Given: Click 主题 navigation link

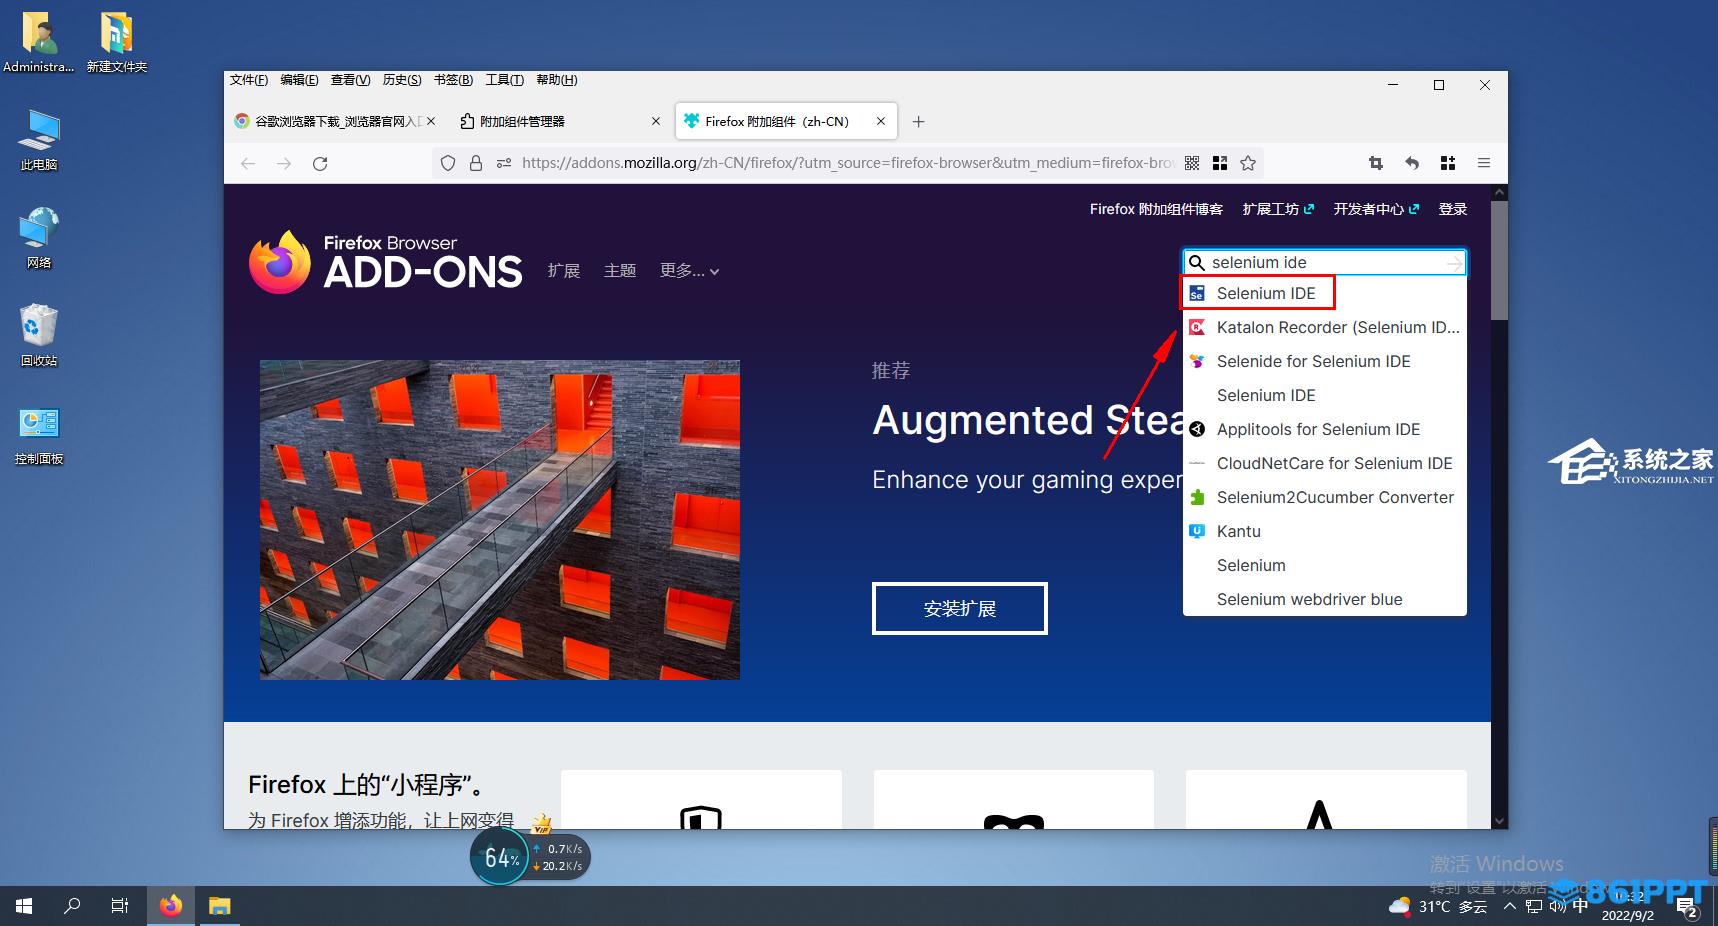Looking at the screenshot, I should [x=620, y=270].
